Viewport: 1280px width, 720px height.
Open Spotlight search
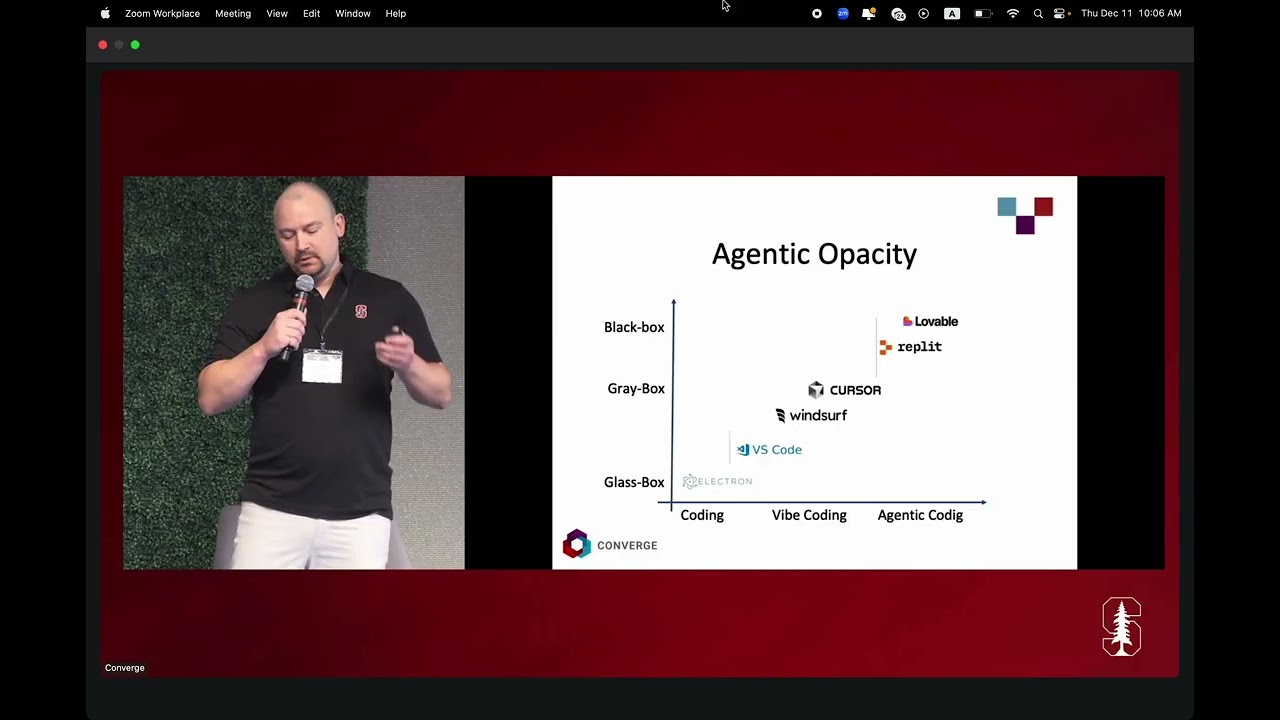[x=1038, y=13]
